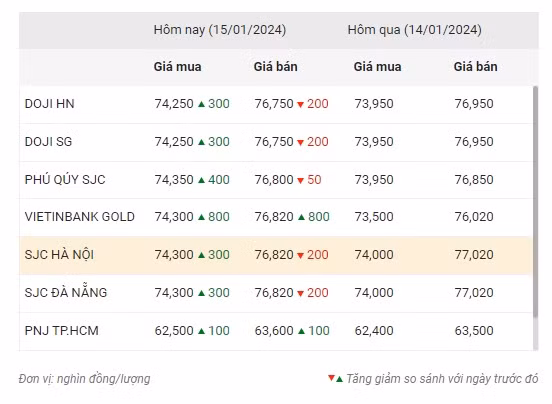Click the Đơn vị: nghìn đồng/lượng note
The height and width of the screenshot is (404, 552).
coord(84,379)
